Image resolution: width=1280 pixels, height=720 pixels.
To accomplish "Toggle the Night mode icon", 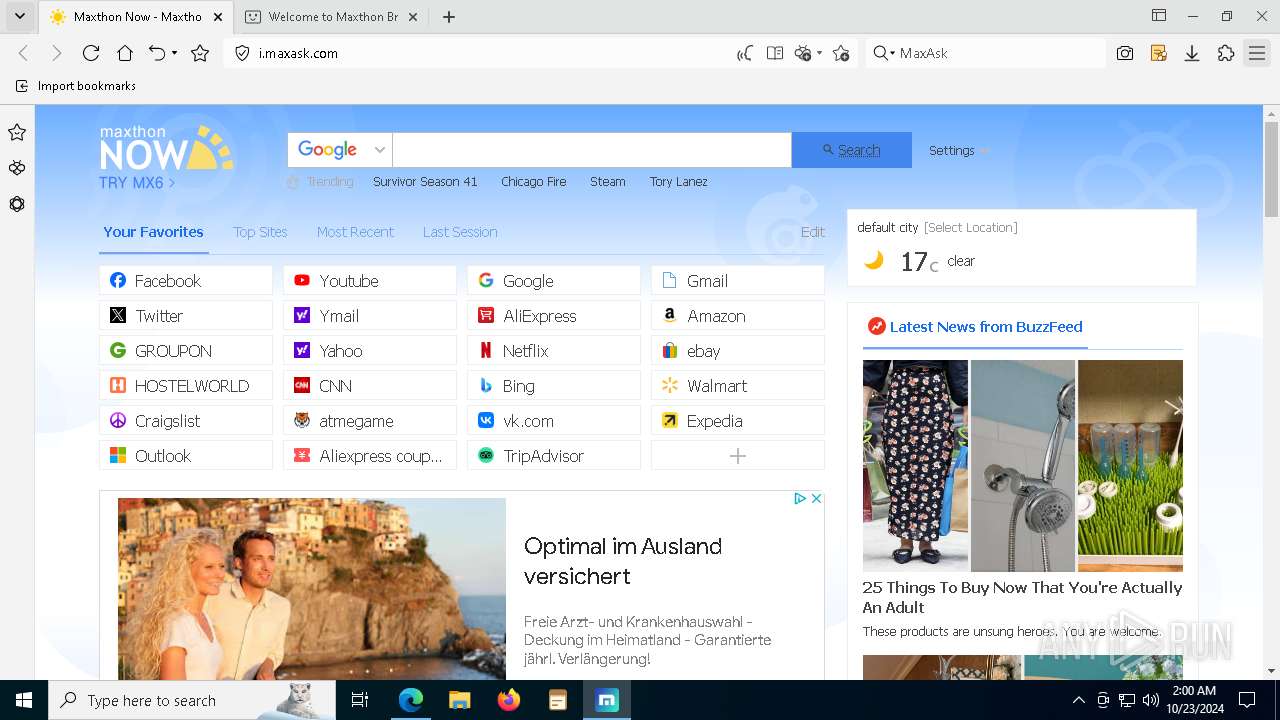I will pos(802,53).
